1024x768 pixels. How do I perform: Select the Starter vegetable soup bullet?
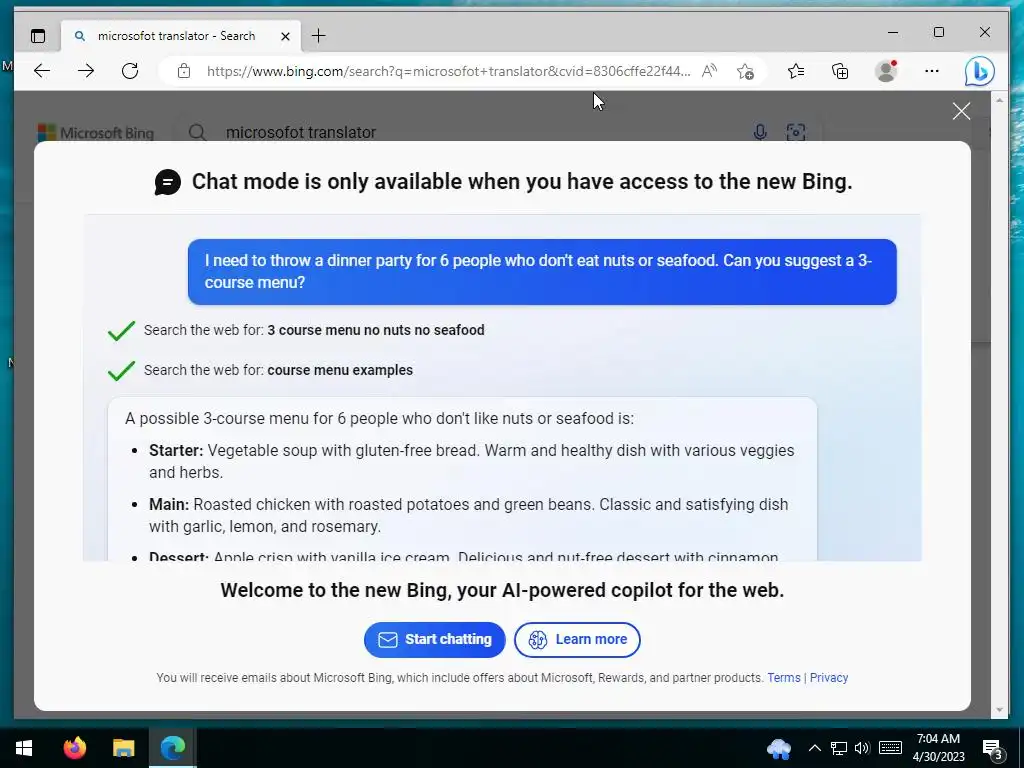coord(472,461)
